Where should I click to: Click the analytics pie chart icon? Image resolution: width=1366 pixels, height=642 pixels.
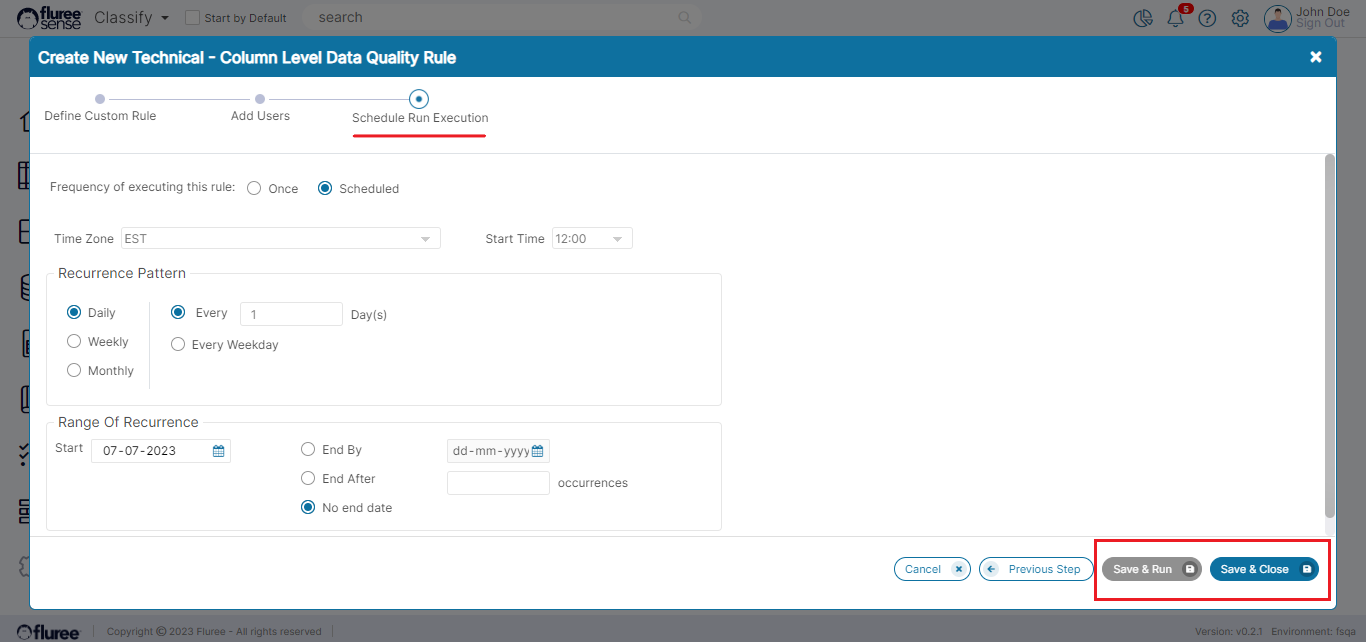1143,18
